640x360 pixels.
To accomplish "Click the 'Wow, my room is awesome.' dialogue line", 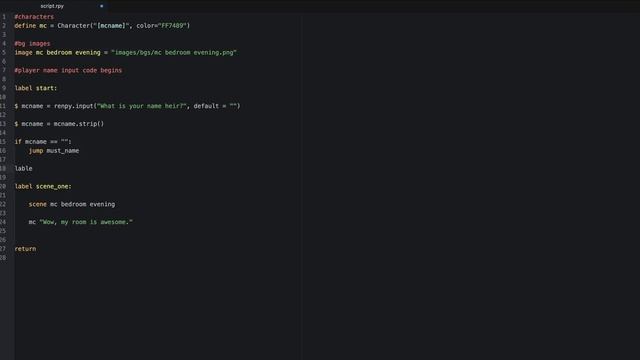I will 81,222.
